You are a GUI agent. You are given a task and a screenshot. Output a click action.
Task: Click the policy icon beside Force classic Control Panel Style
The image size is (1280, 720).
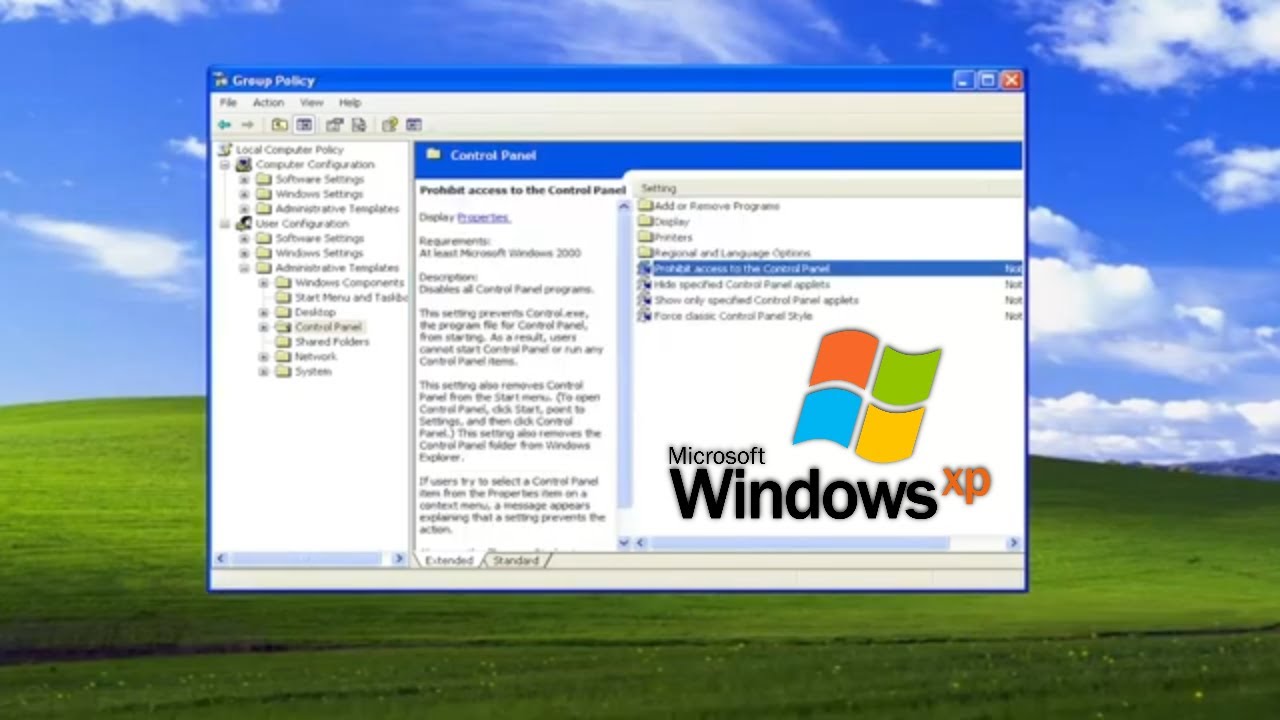[x=645, y=316]
